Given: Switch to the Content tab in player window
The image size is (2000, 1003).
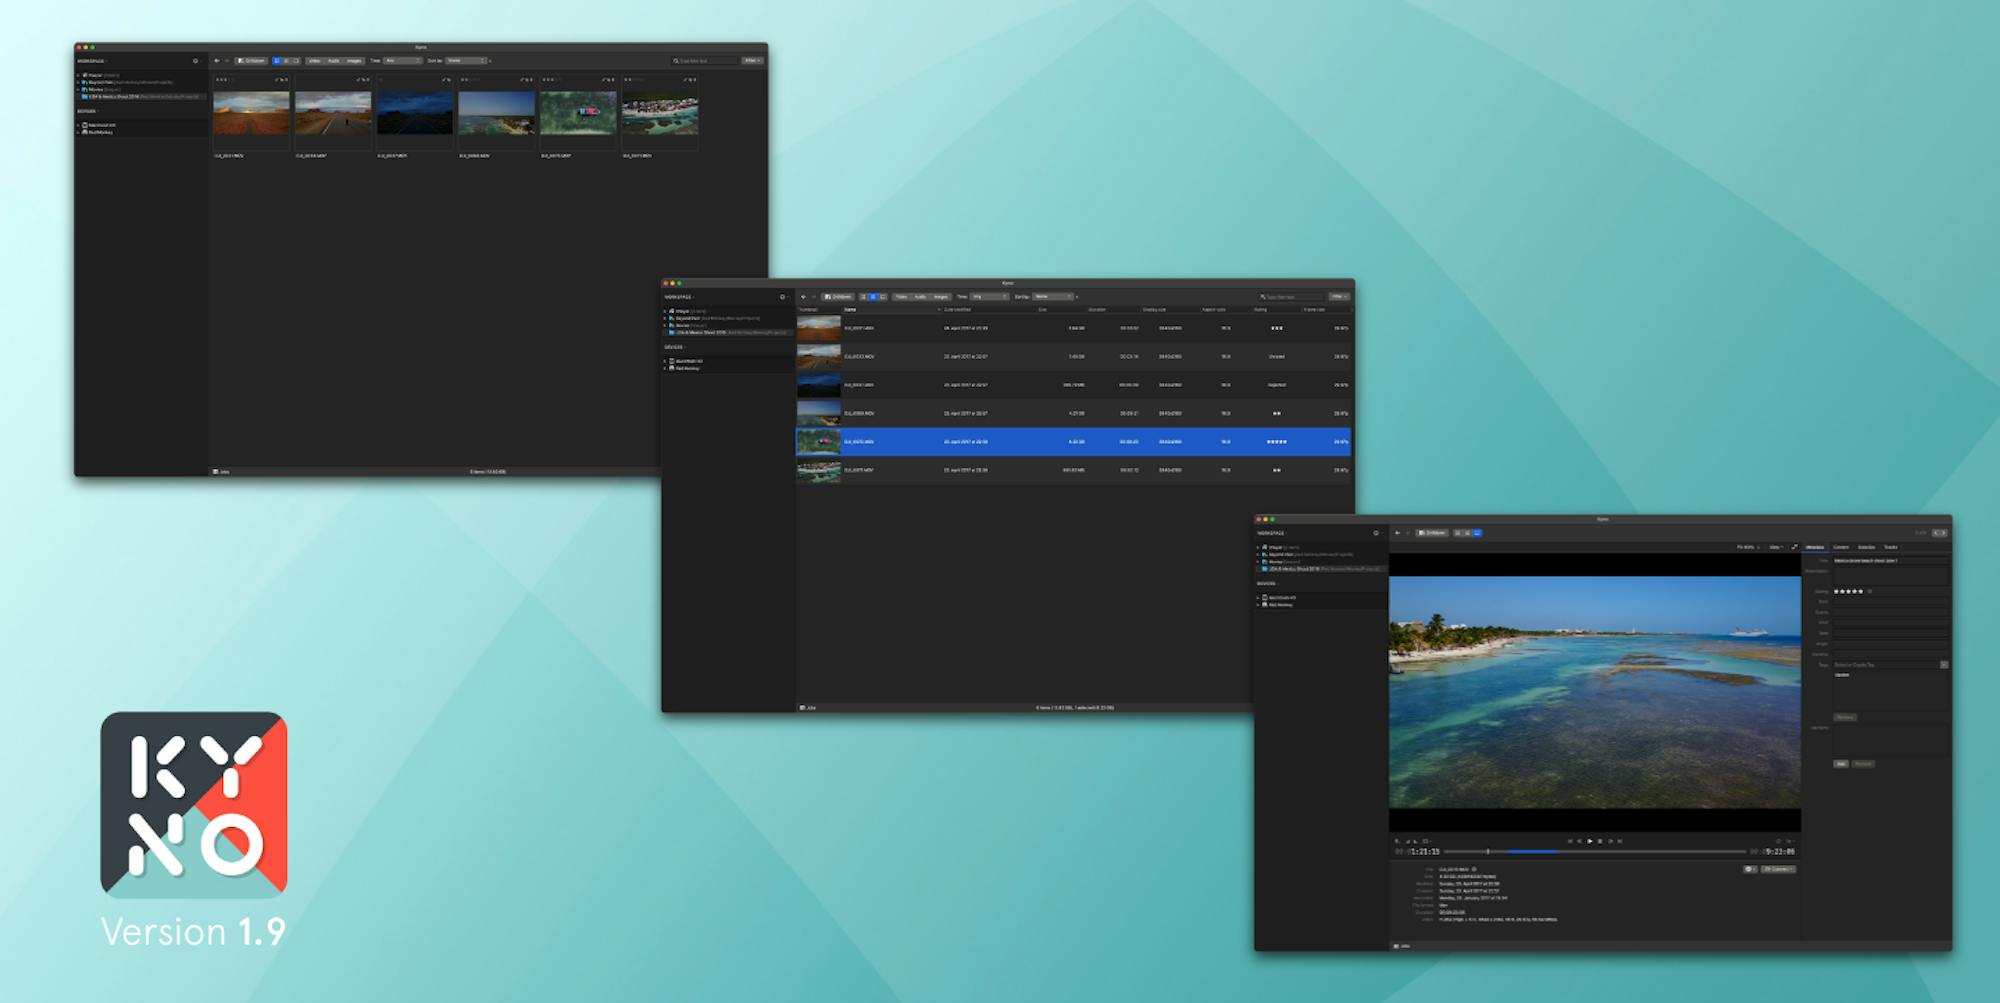Looking at the screenshot, I should click(x=1841, y=547).
